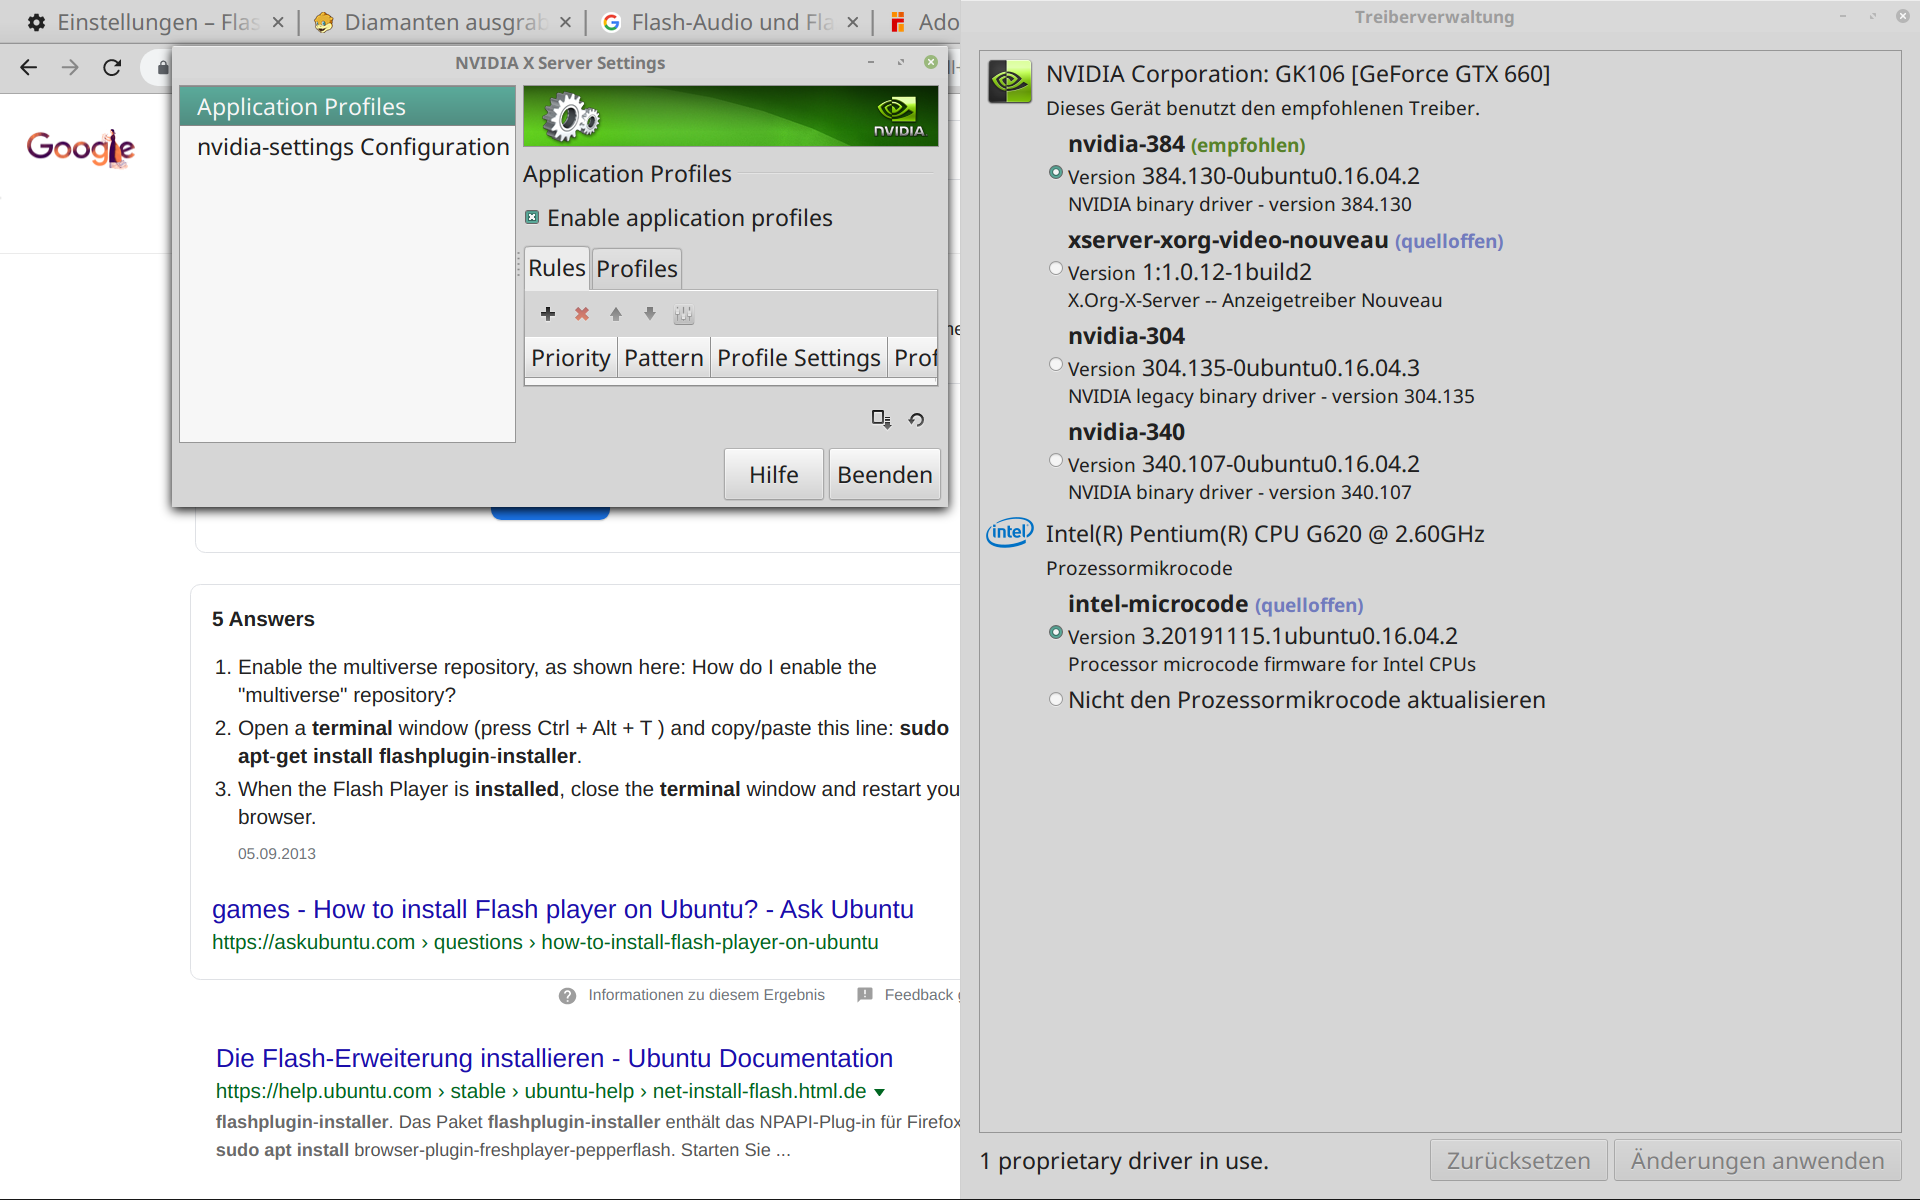Screen dimensions: 1920x1200
Task: Select the nvidia-340 driver option
Action: (x=1056, y=461)
